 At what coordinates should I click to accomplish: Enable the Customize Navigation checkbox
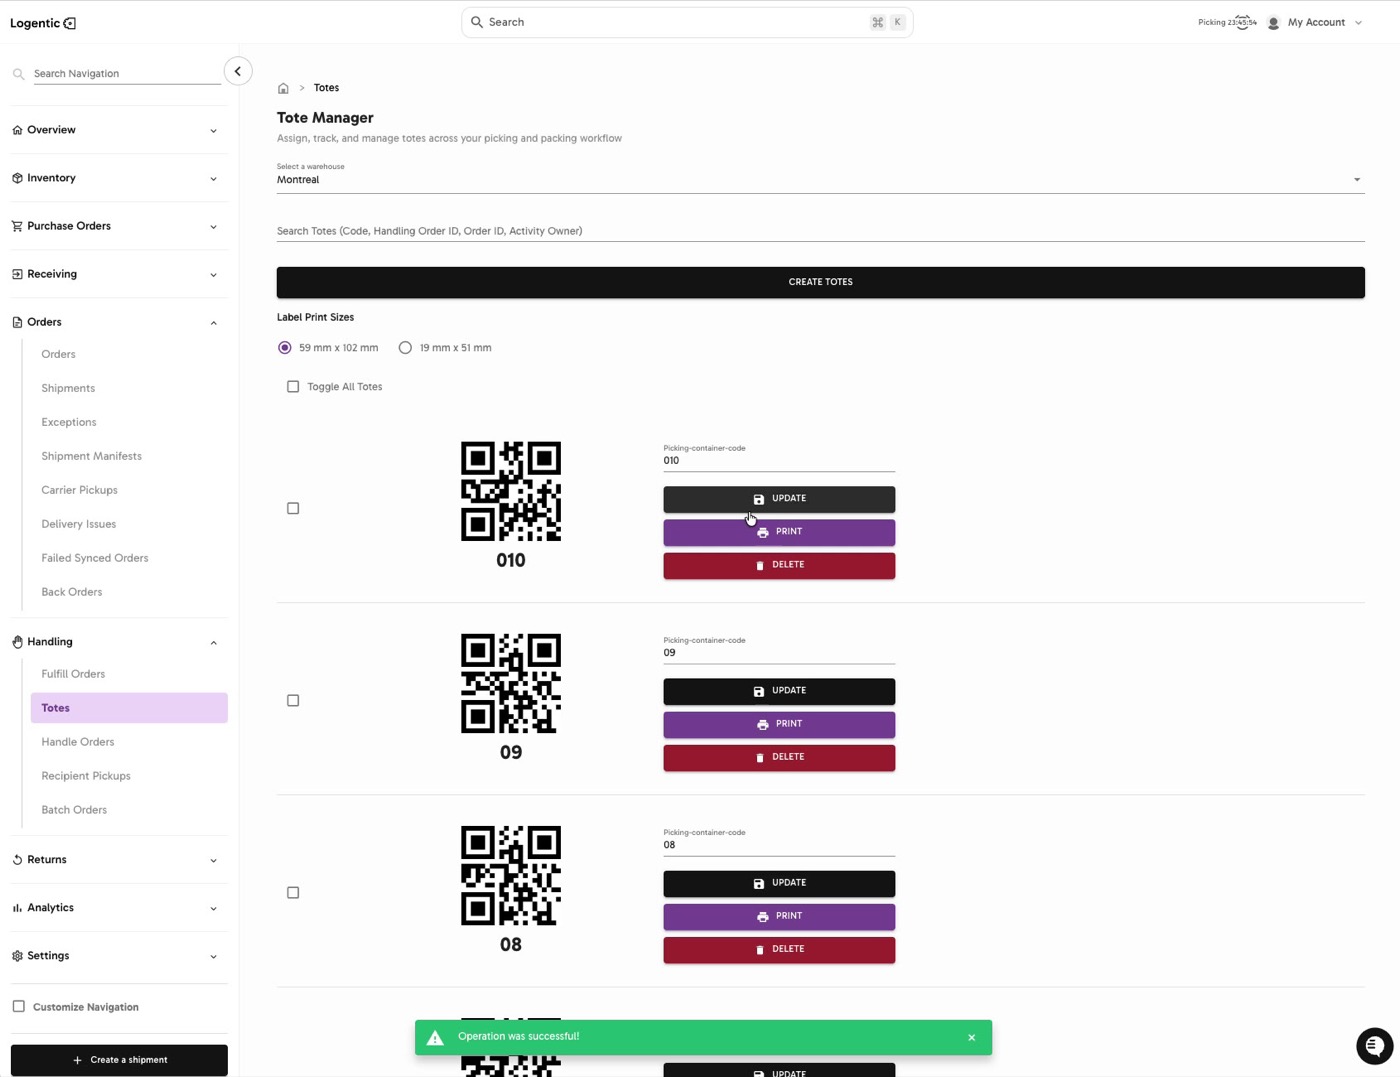(x=18, y=1007)
